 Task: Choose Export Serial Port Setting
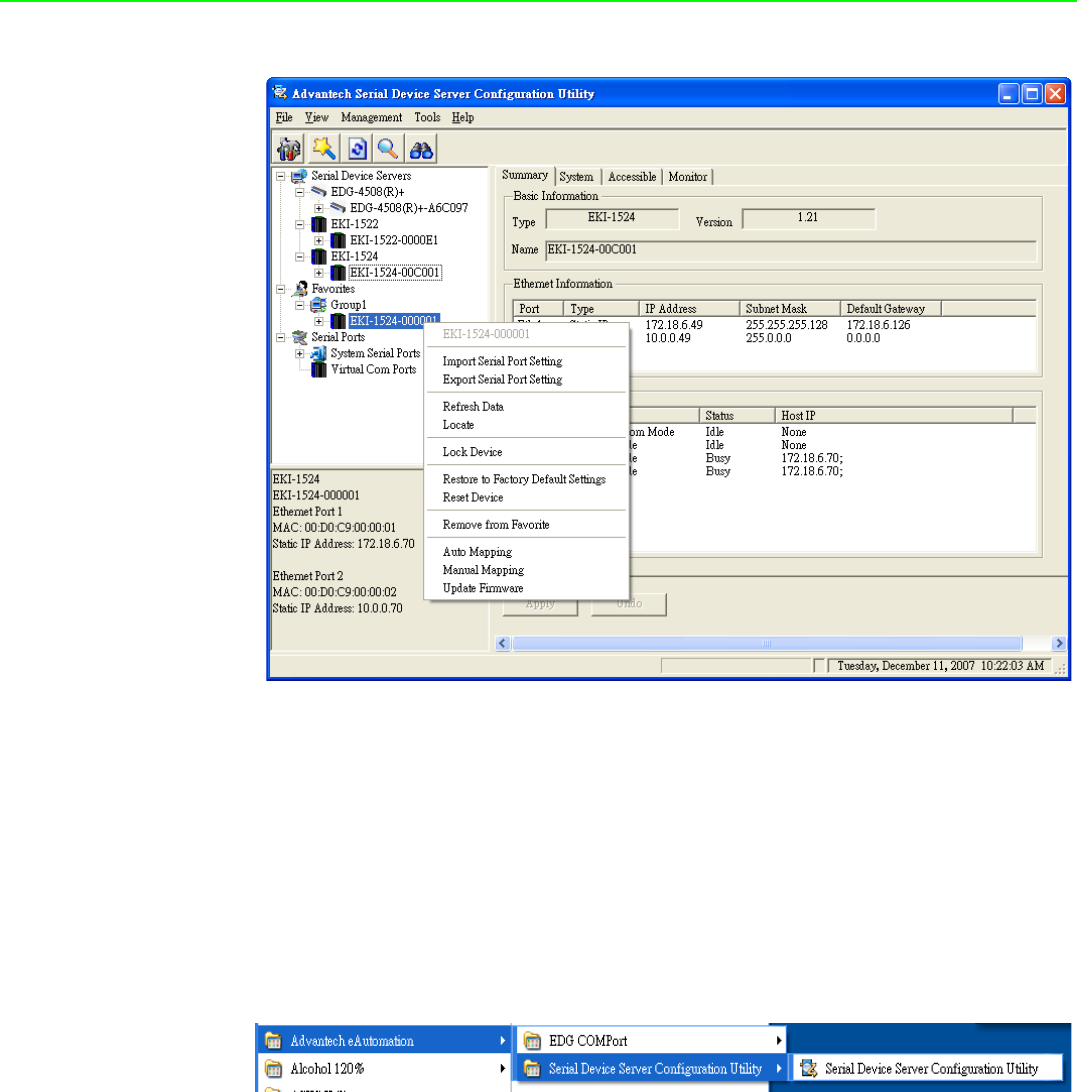coord(526,380)
